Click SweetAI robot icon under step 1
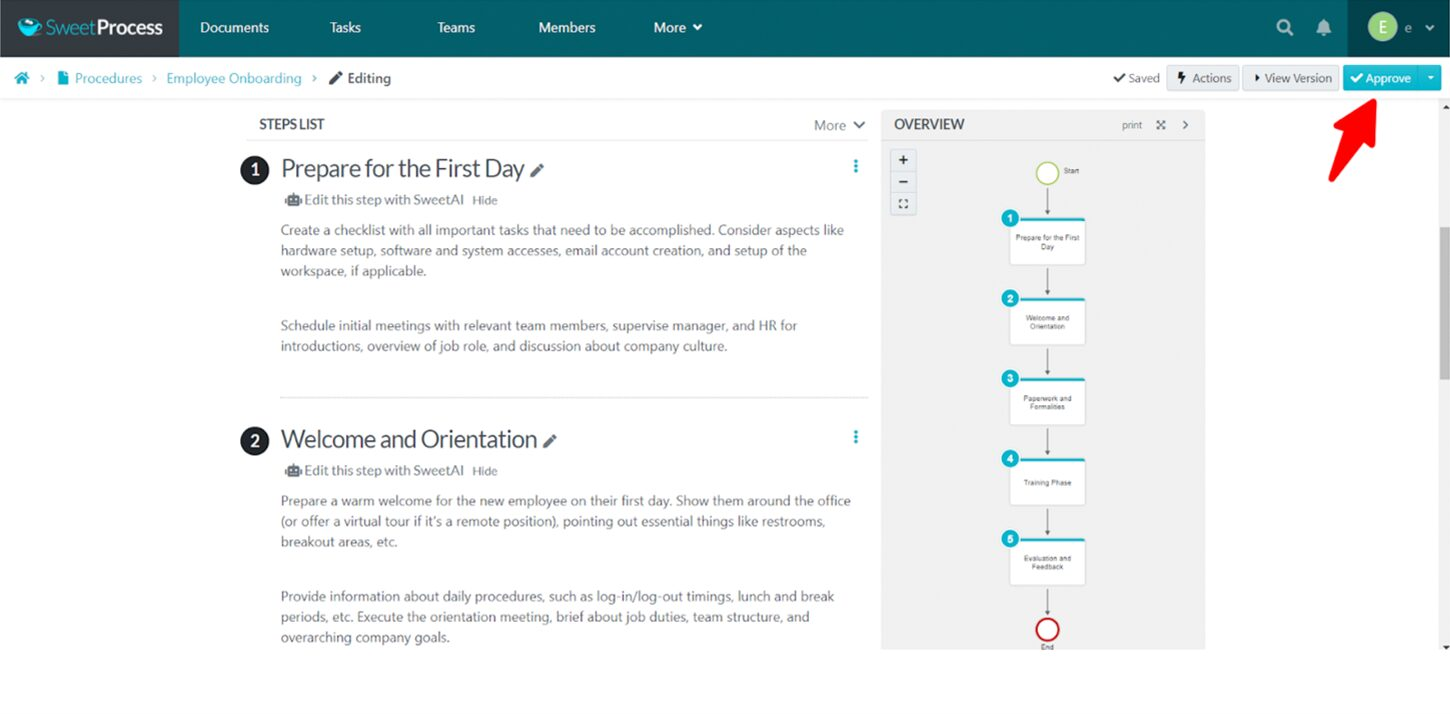Screen dimensions: 1450x714 pos(292,200)
